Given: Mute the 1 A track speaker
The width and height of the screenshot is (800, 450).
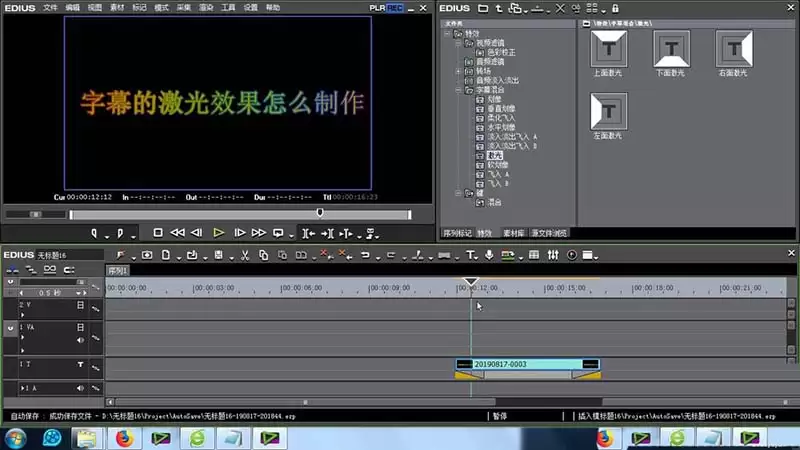Looking at the screenshot, I should pyautogui.click(x=80, y=388).
